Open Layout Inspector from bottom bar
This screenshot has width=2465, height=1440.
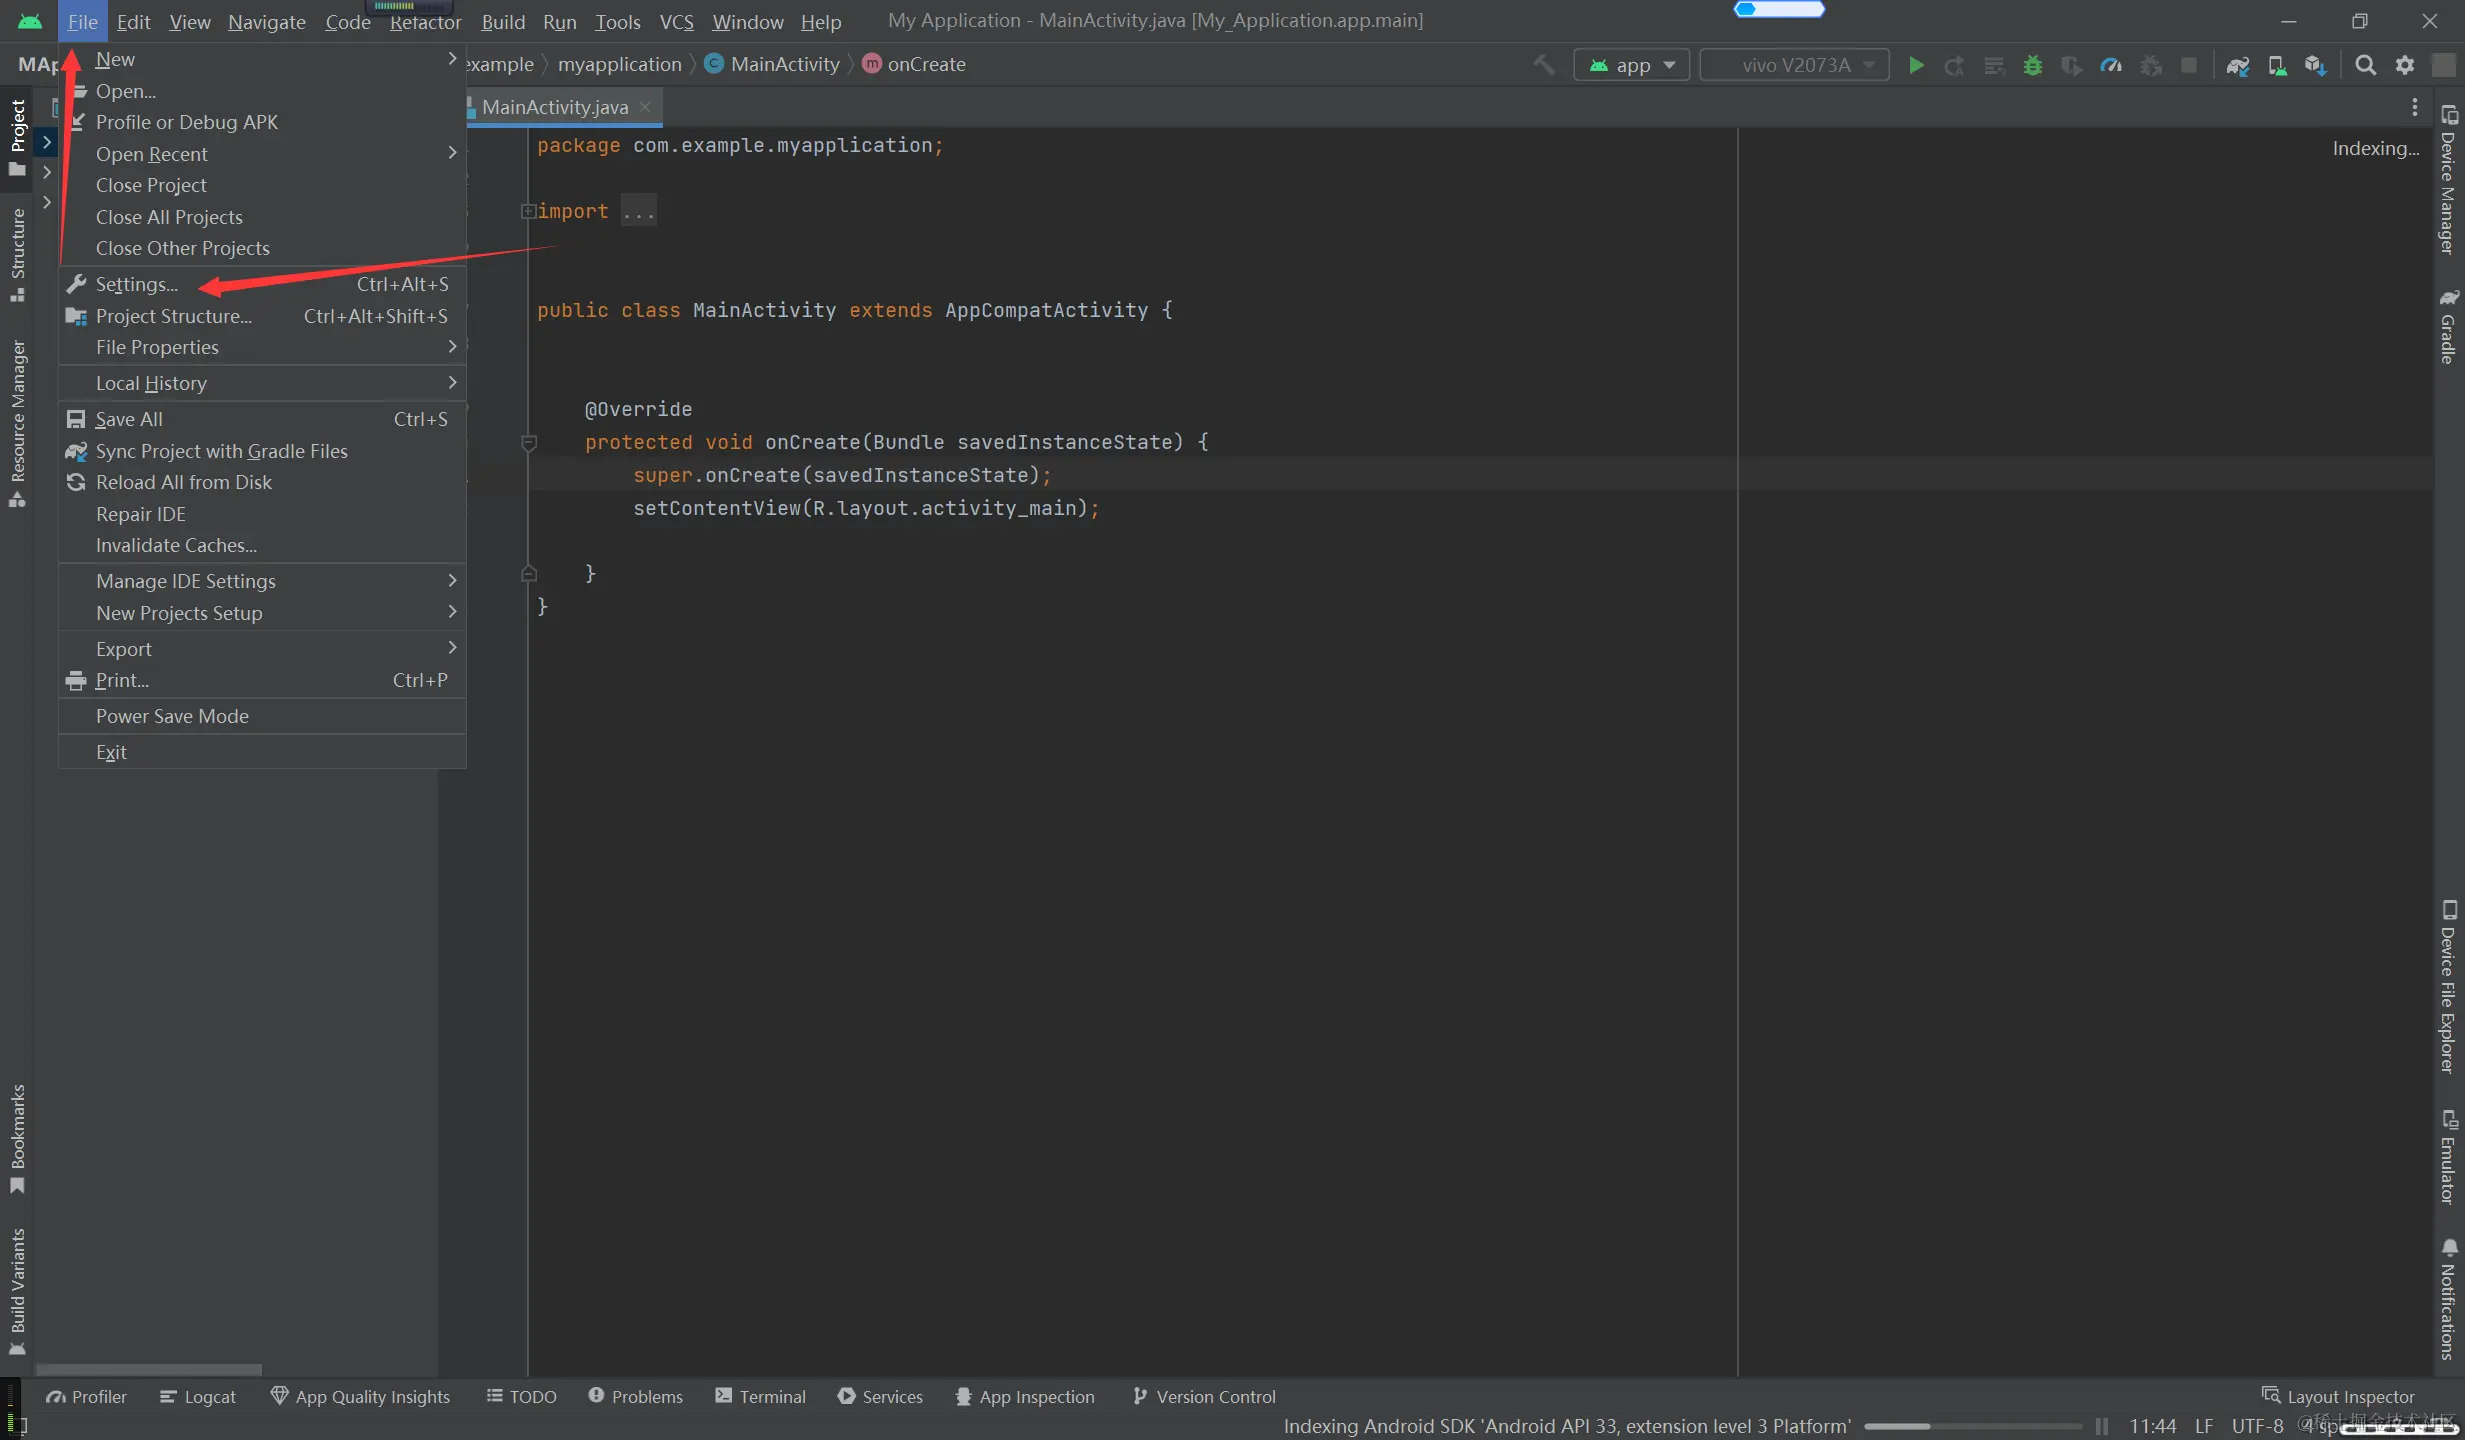coord(2338,1397)
